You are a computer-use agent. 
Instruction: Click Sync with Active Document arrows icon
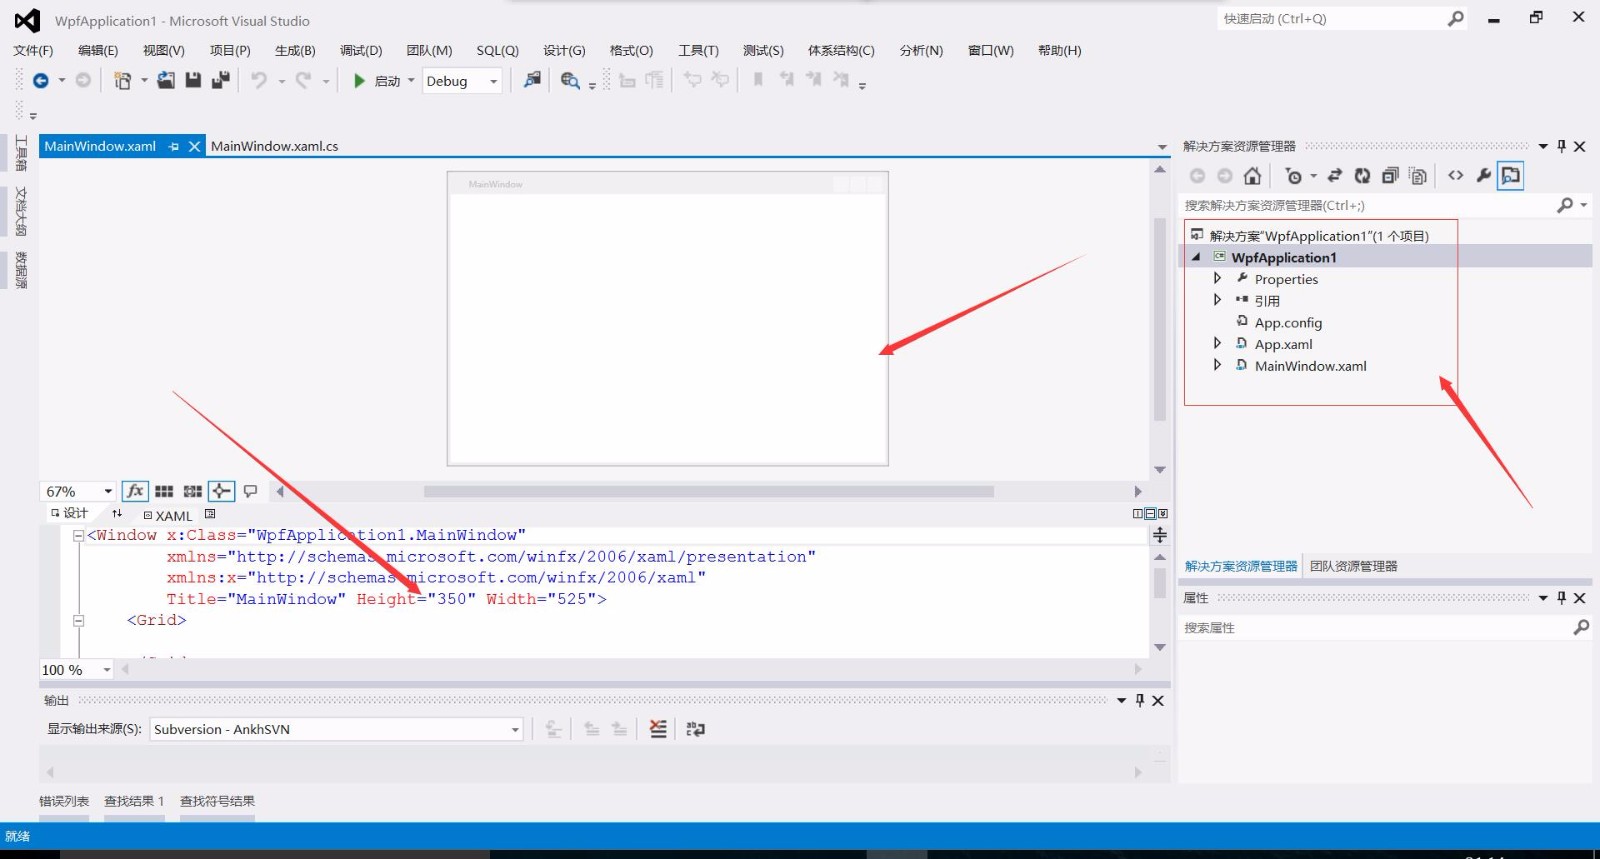coord(1334,176)
